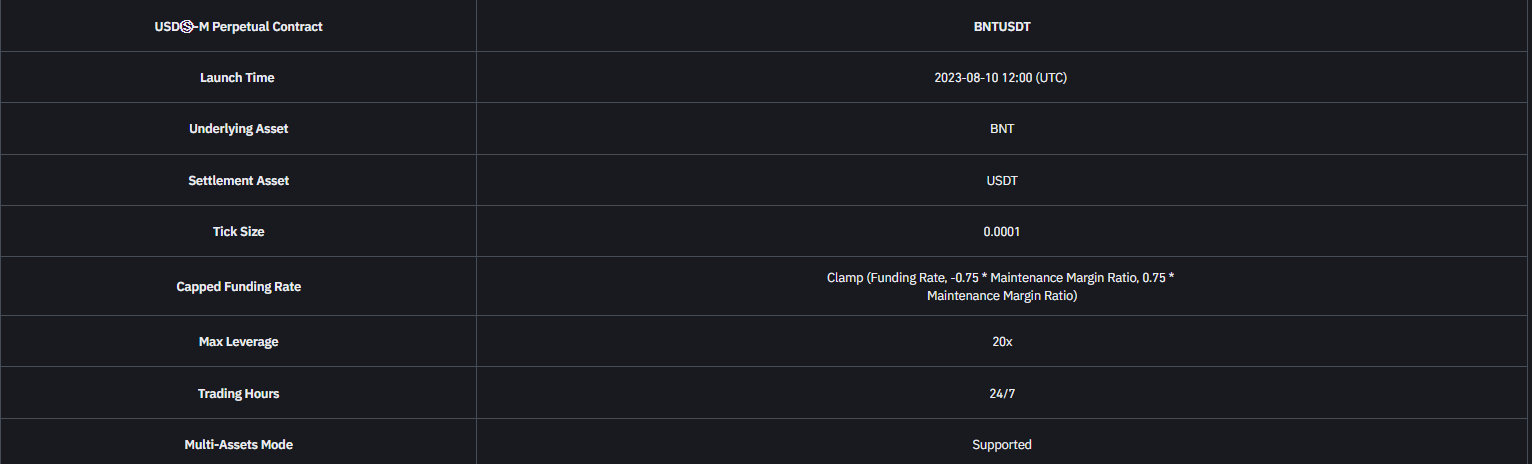1532x464 pixels.
Task: Select the BNTUSDT contract name
Action: pyautogui.click(x=1001, y=27)
